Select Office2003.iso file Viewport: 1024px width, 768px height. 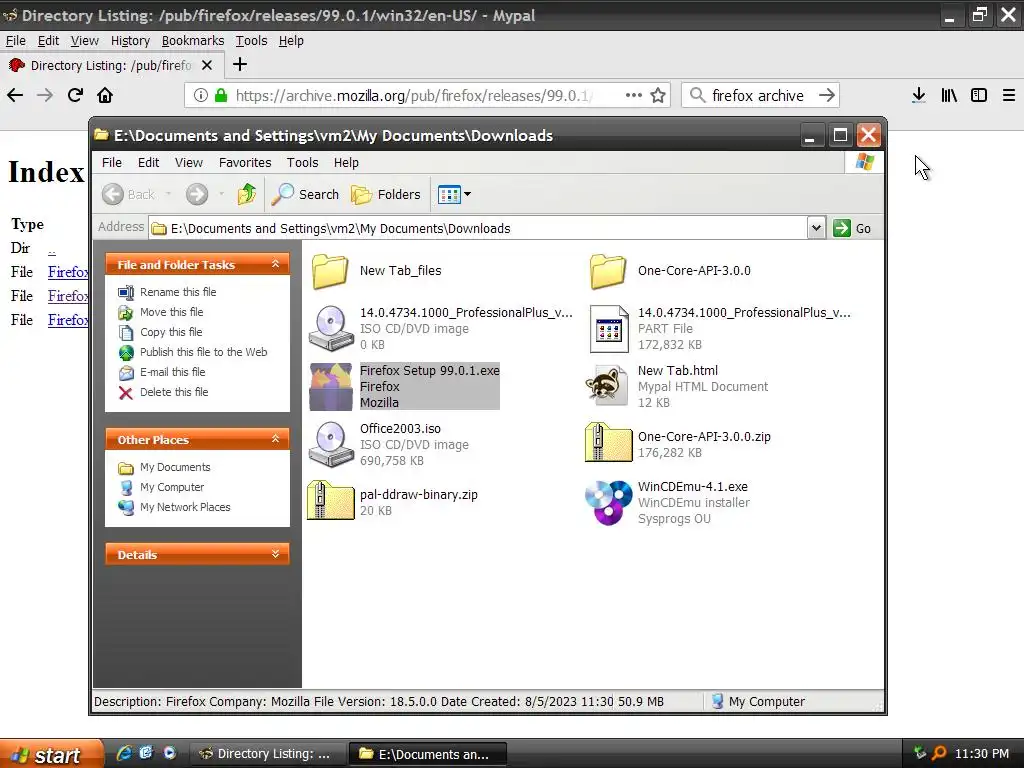point(389,444)
